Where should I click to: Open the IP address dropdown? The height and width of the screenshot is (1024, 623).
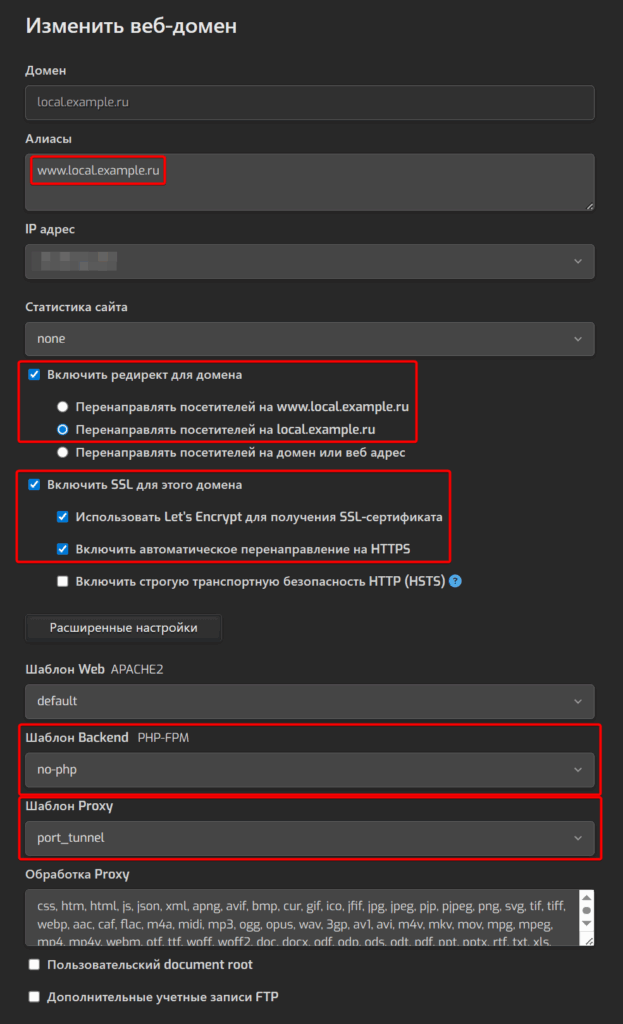click(x=310, y=261)
